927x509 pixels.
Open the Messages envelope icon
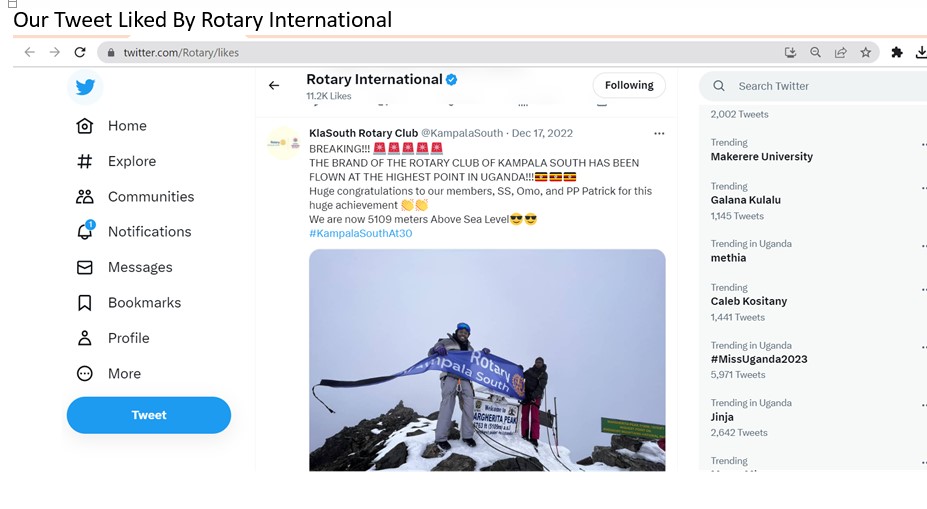tap(85, 267)
